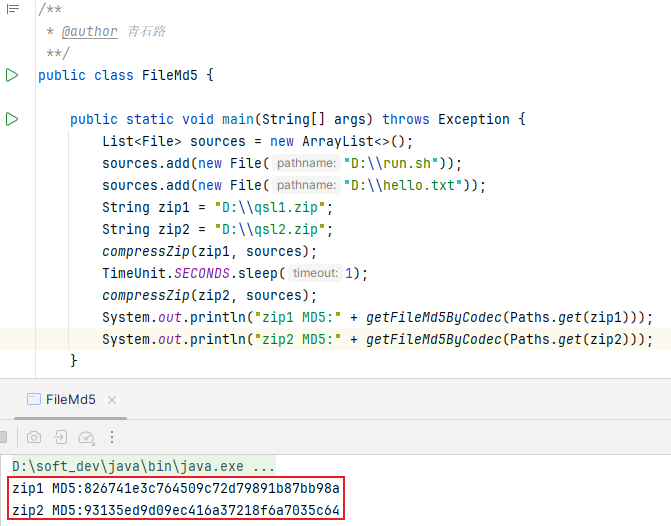Close the FileMd5 run tab
This screenshot has height=526, width=671.
point(110,399)
